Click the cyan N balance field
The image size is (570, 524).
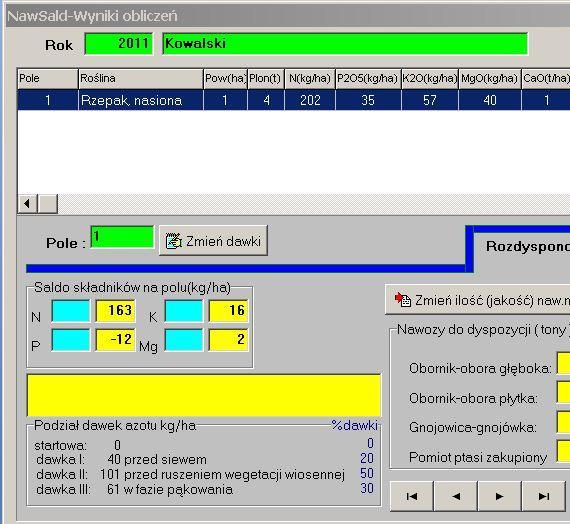71,311
